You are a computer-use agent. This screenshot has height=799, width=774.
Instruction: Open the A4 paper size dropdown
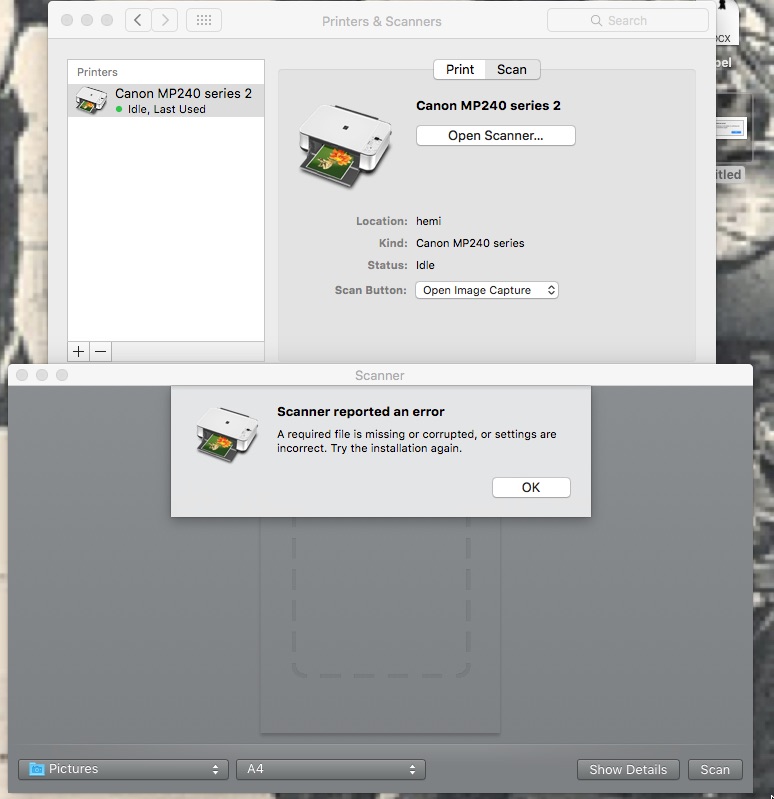tap(331, 769)
